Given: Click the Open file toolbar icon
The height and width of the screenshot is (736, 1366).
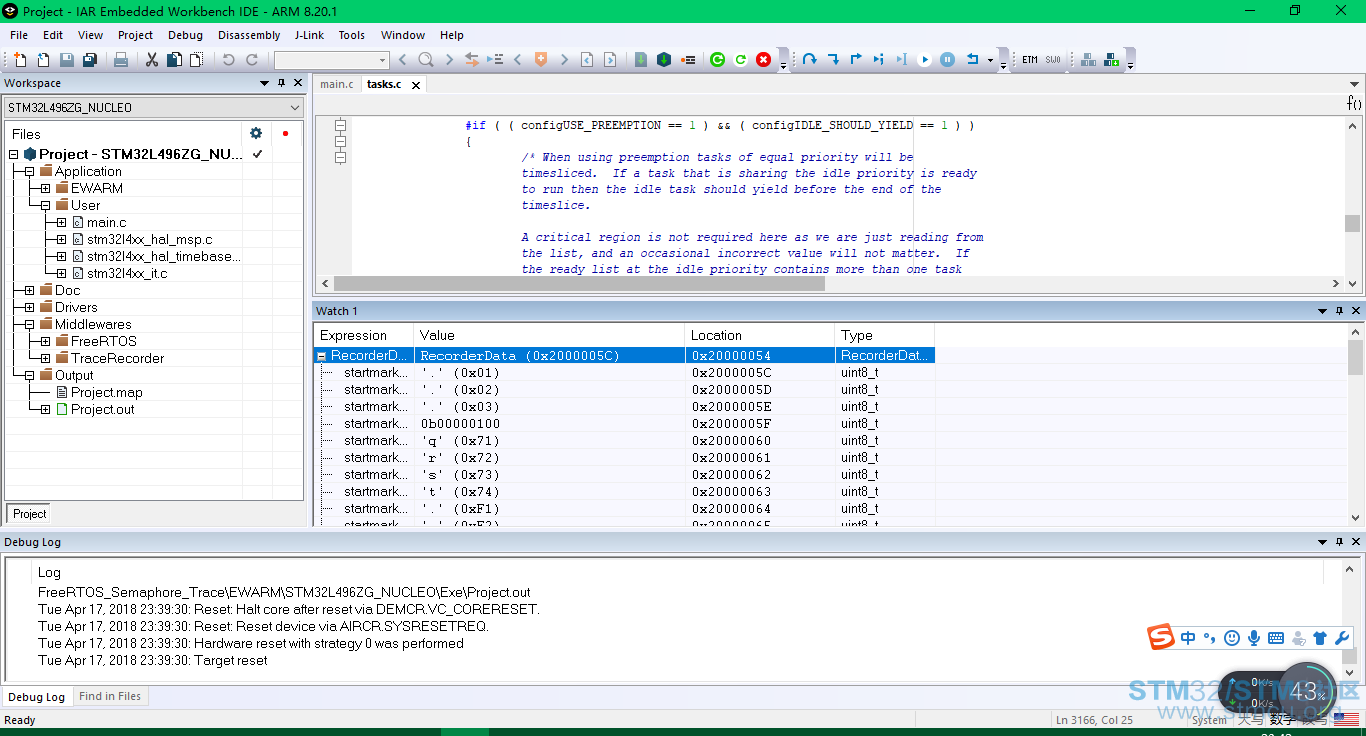Looking at the screenshot, I should point(43,60).
